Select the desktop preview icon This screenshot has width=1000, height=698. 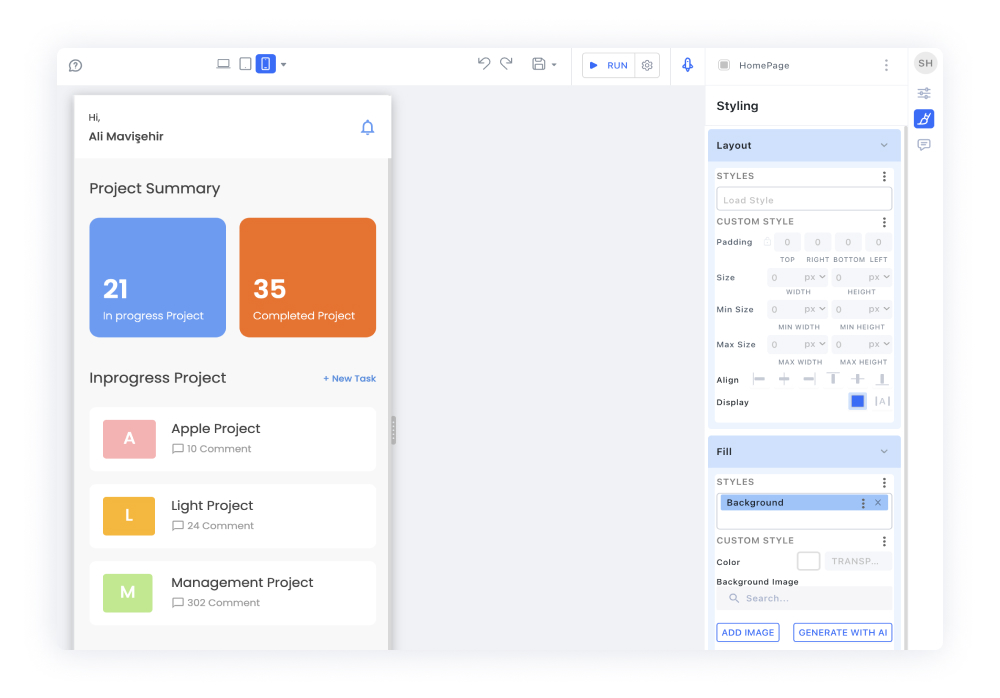click(223, 62)
